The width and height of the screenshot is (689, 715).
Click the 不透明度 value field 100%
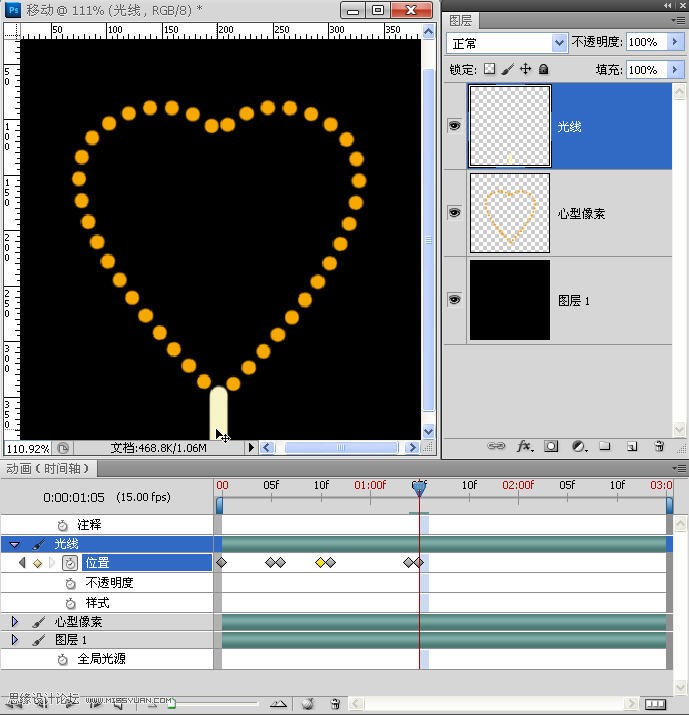(647, 42)
